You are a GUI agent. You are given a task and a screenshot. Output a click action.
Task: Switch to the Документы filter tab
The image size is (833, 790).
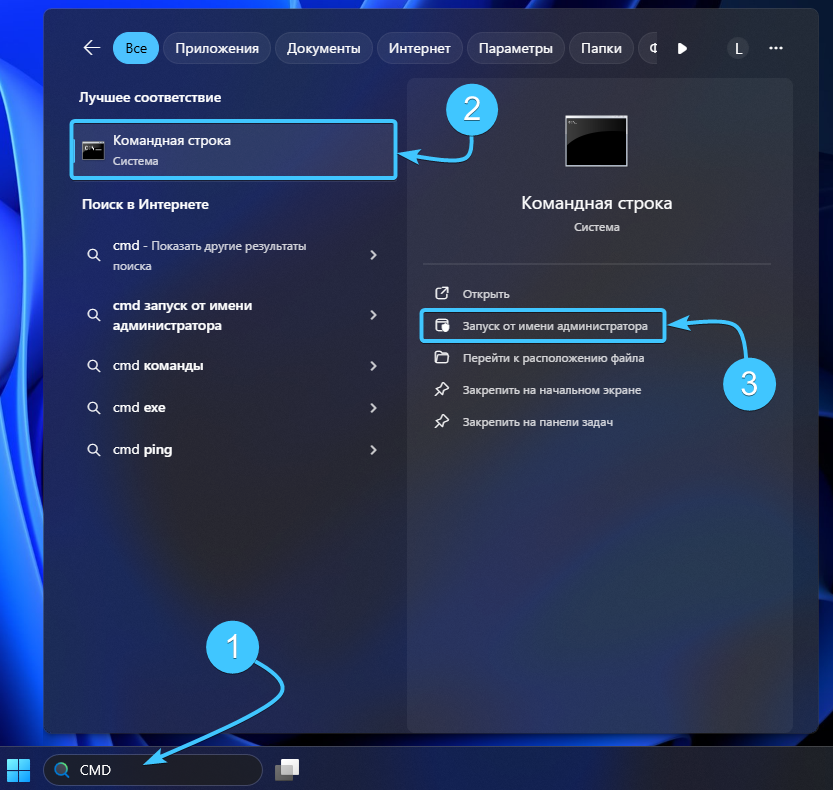tap(323, 48)
